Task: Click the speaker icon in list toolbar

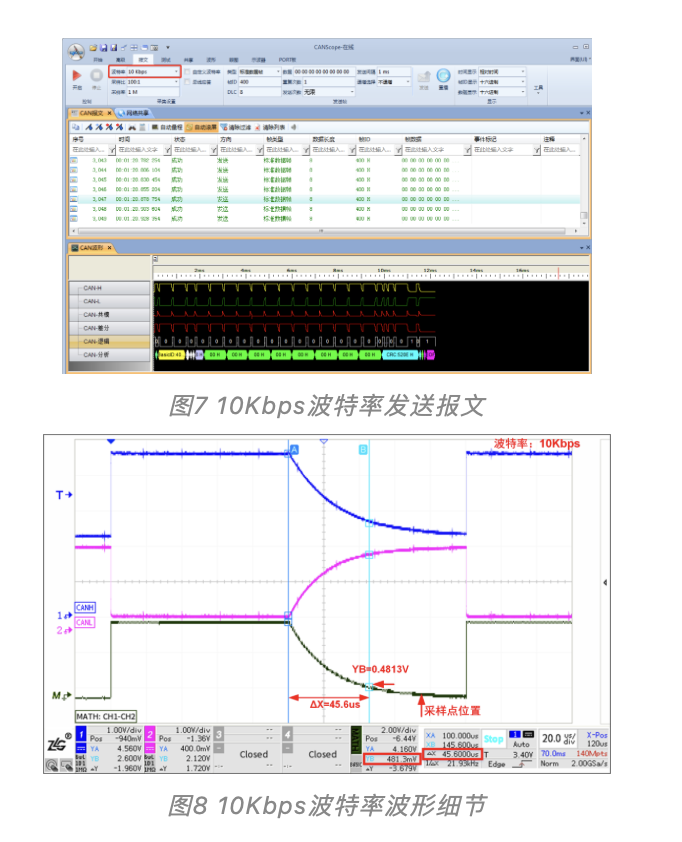Action: (x=294, y=127)
